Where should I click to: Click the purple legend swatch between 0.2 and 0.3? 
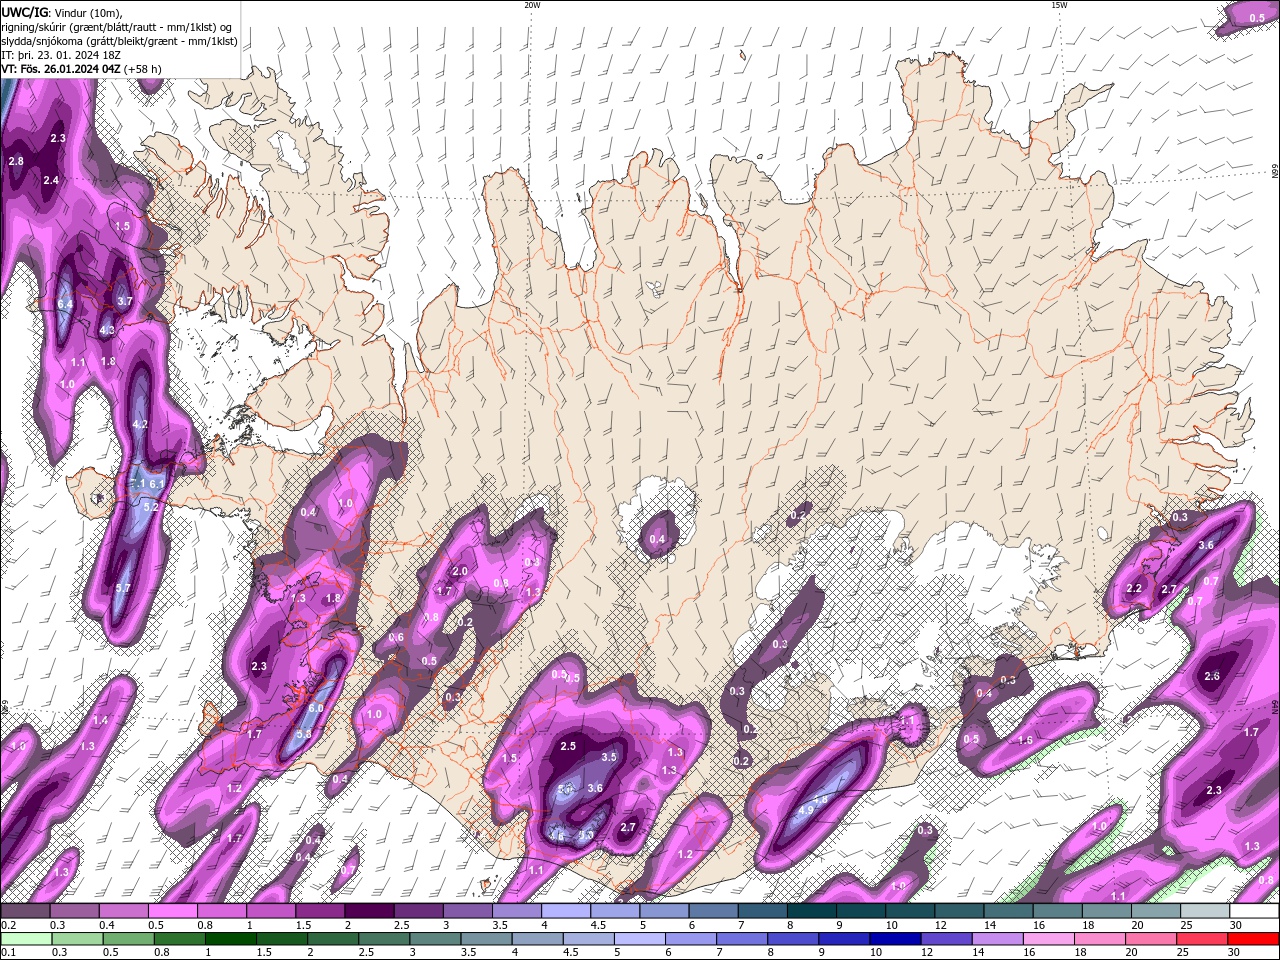(x=25, y=911)
